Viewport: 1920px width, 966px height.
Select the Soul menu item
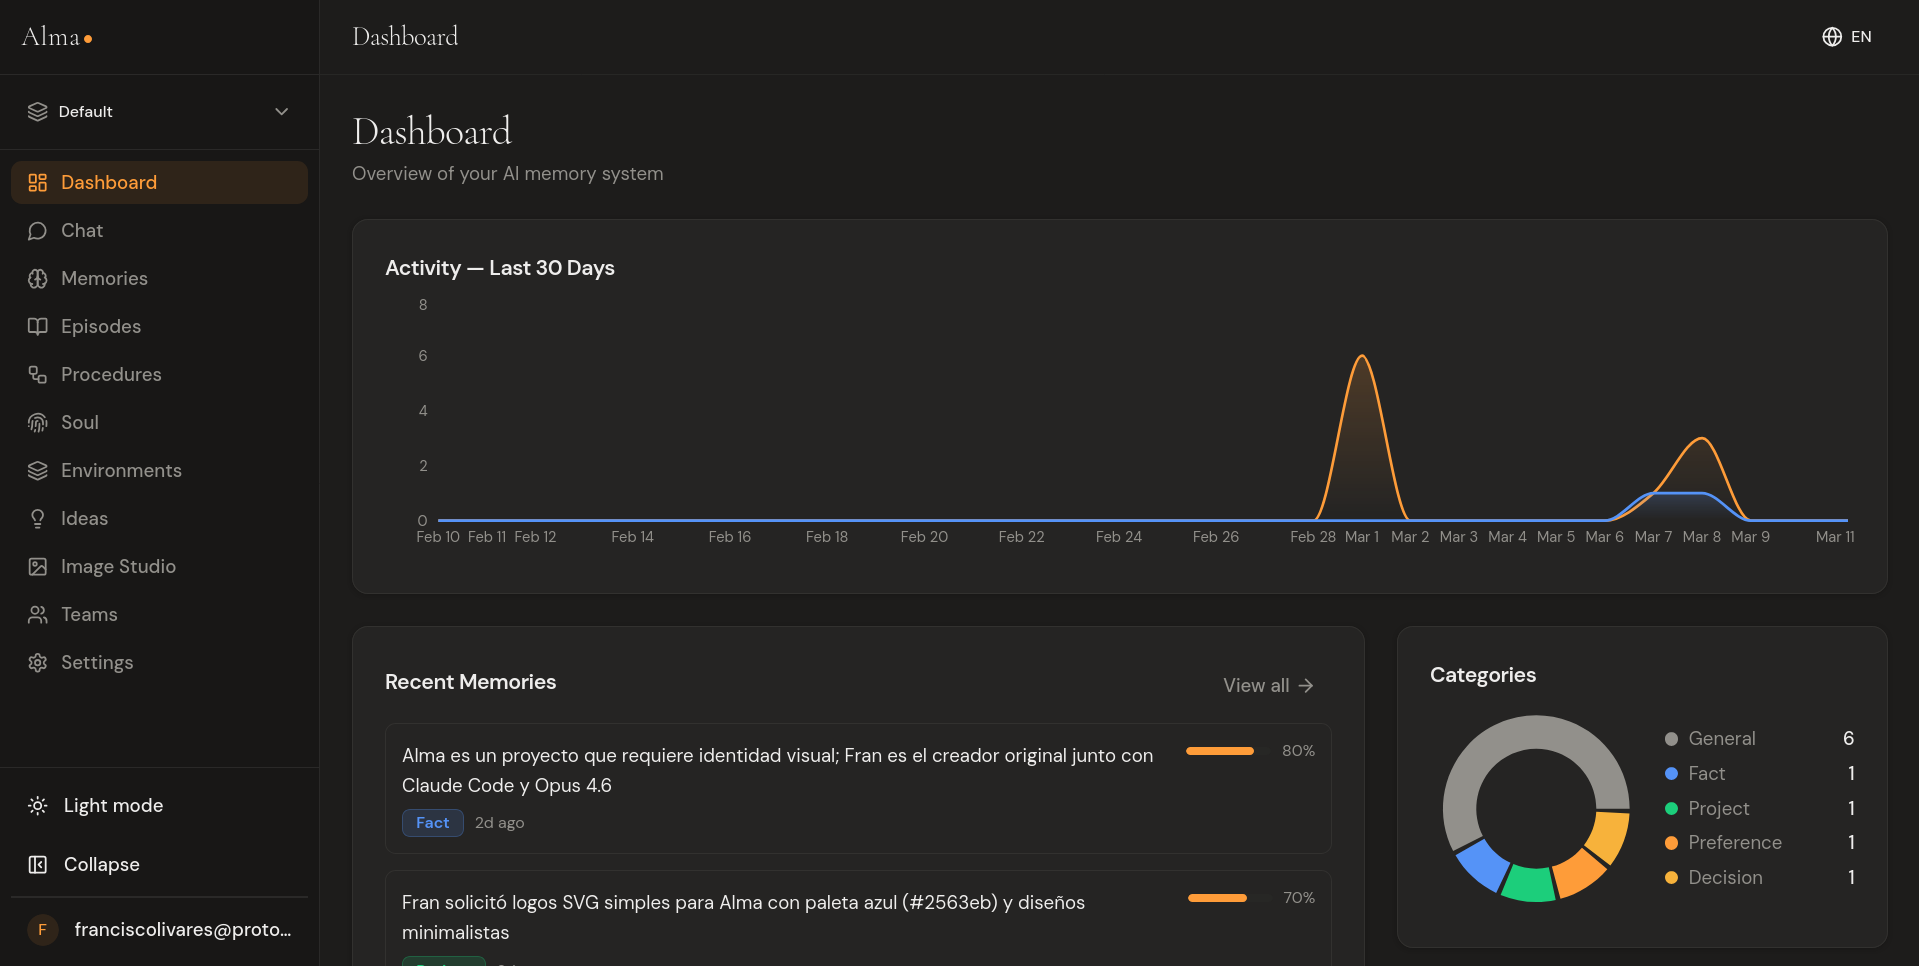159,422
